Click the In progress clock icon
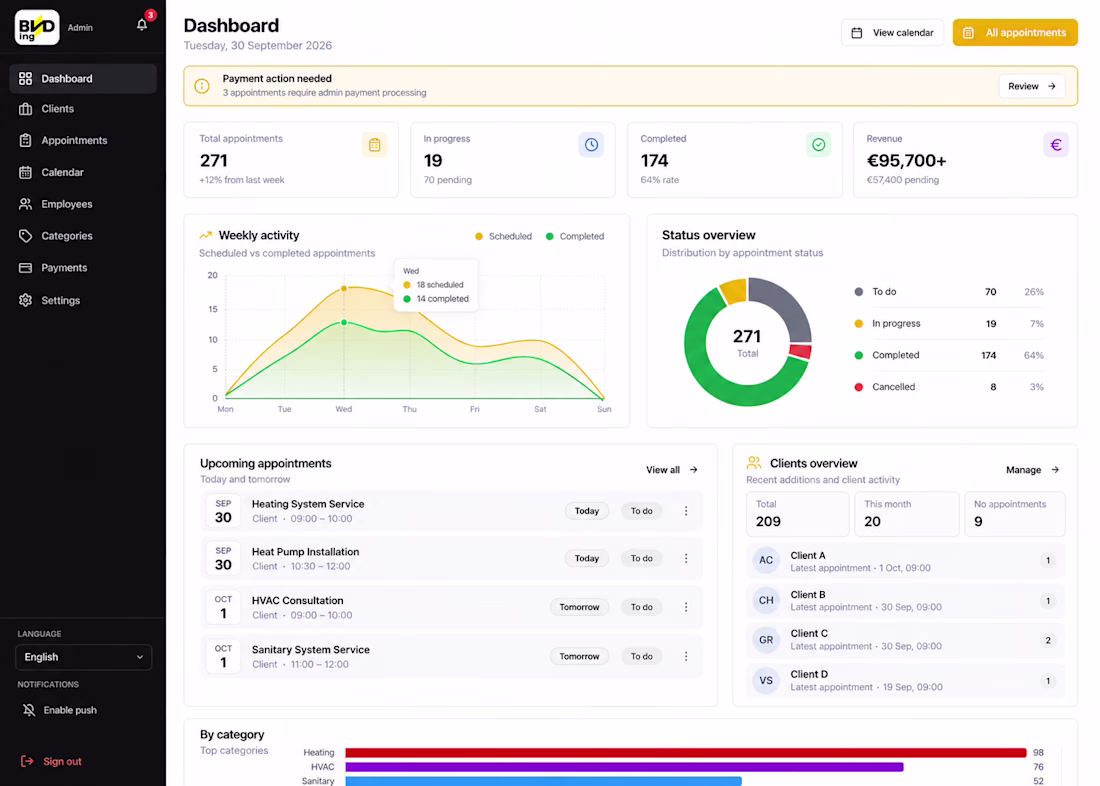 (x=591, y=145)
